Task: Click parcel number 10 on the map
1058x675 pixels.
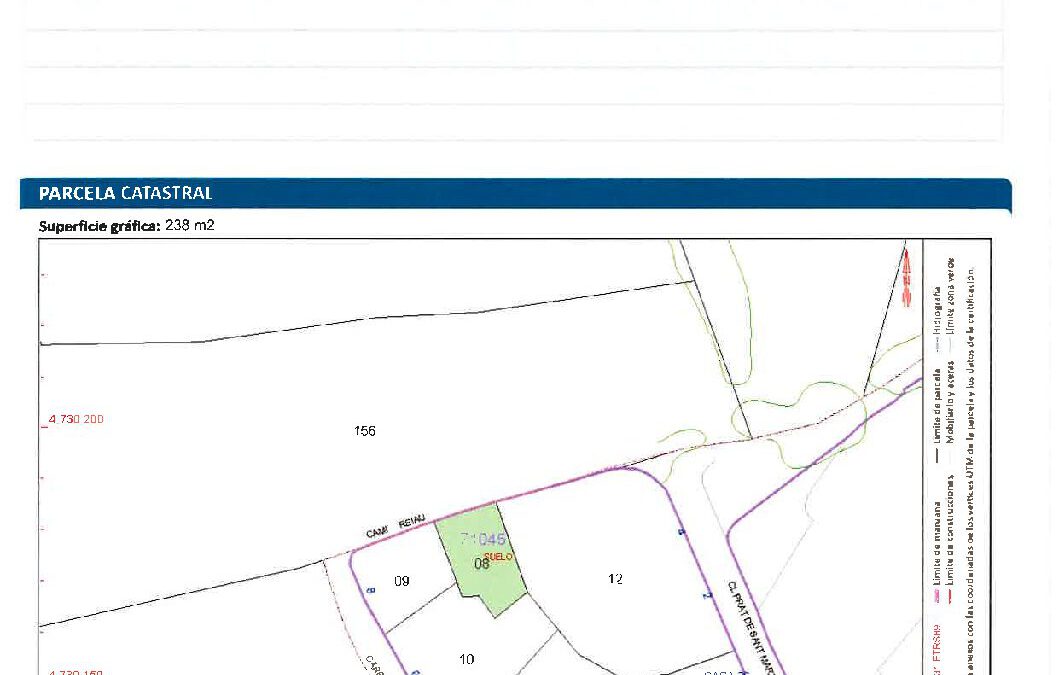Action: point(466,659)
